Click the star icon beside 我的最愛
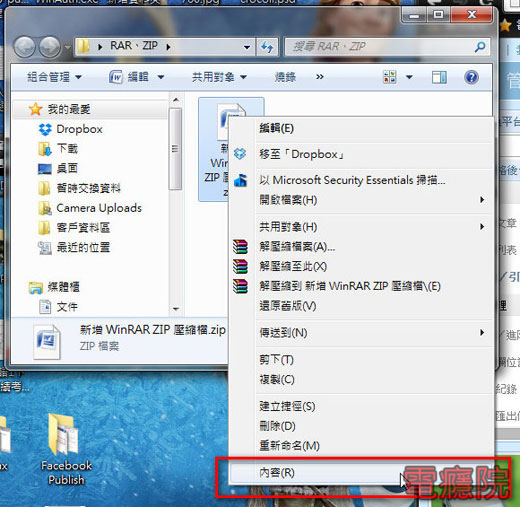Screen dimensions: 520x507 [x=35, y=109]
